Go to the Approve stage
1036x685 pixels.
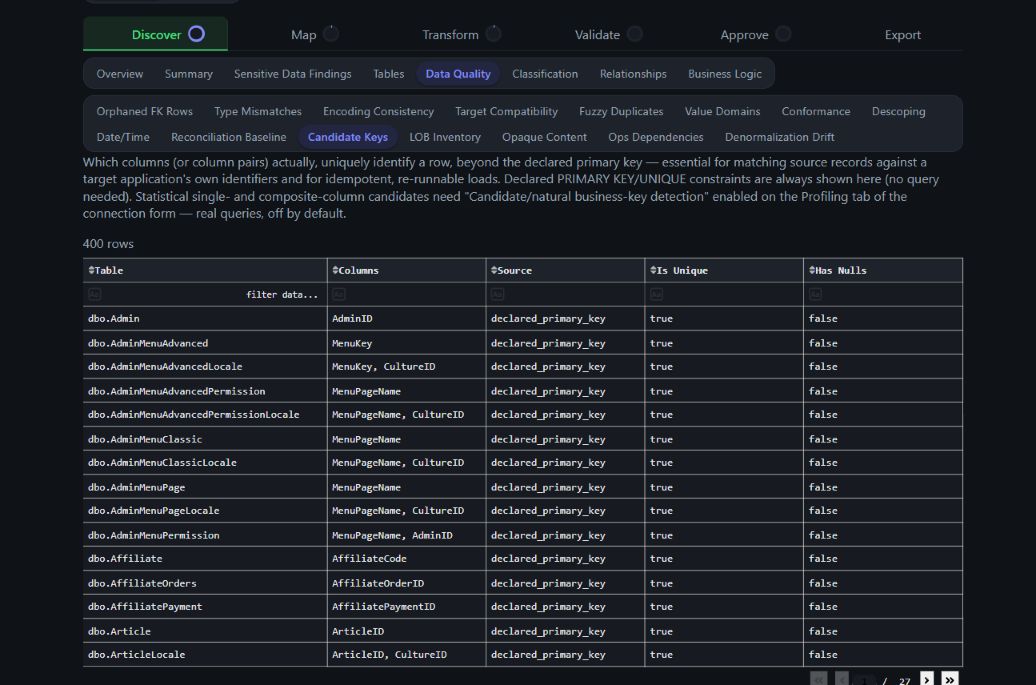pyautogui.click(x=744, y=34)
